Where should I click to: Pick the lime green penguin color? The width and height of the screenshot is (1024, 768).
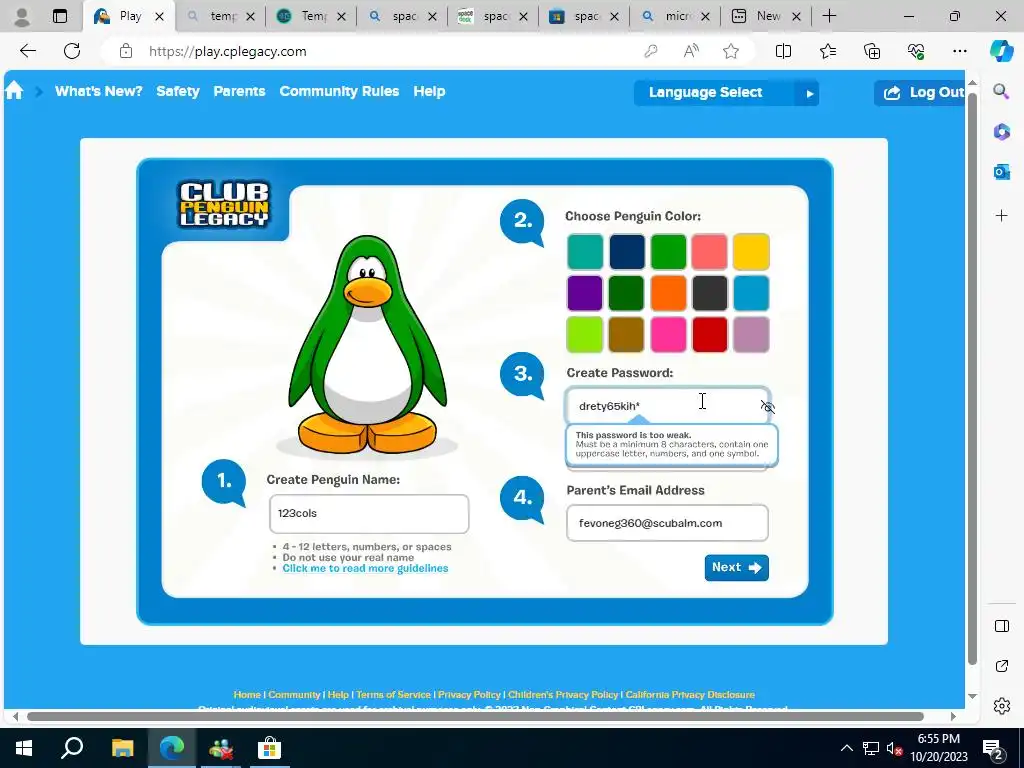coord(584,334)
